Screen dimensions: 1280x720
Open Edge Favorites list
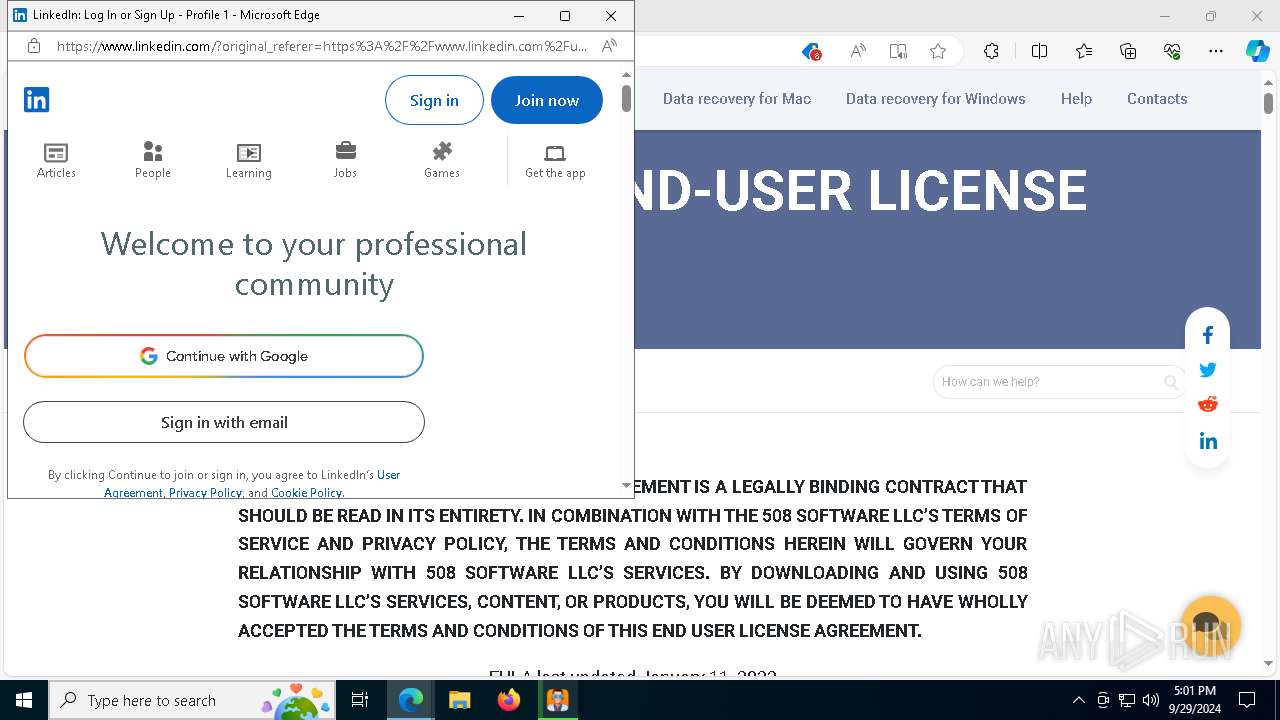tap(1084, 52)
